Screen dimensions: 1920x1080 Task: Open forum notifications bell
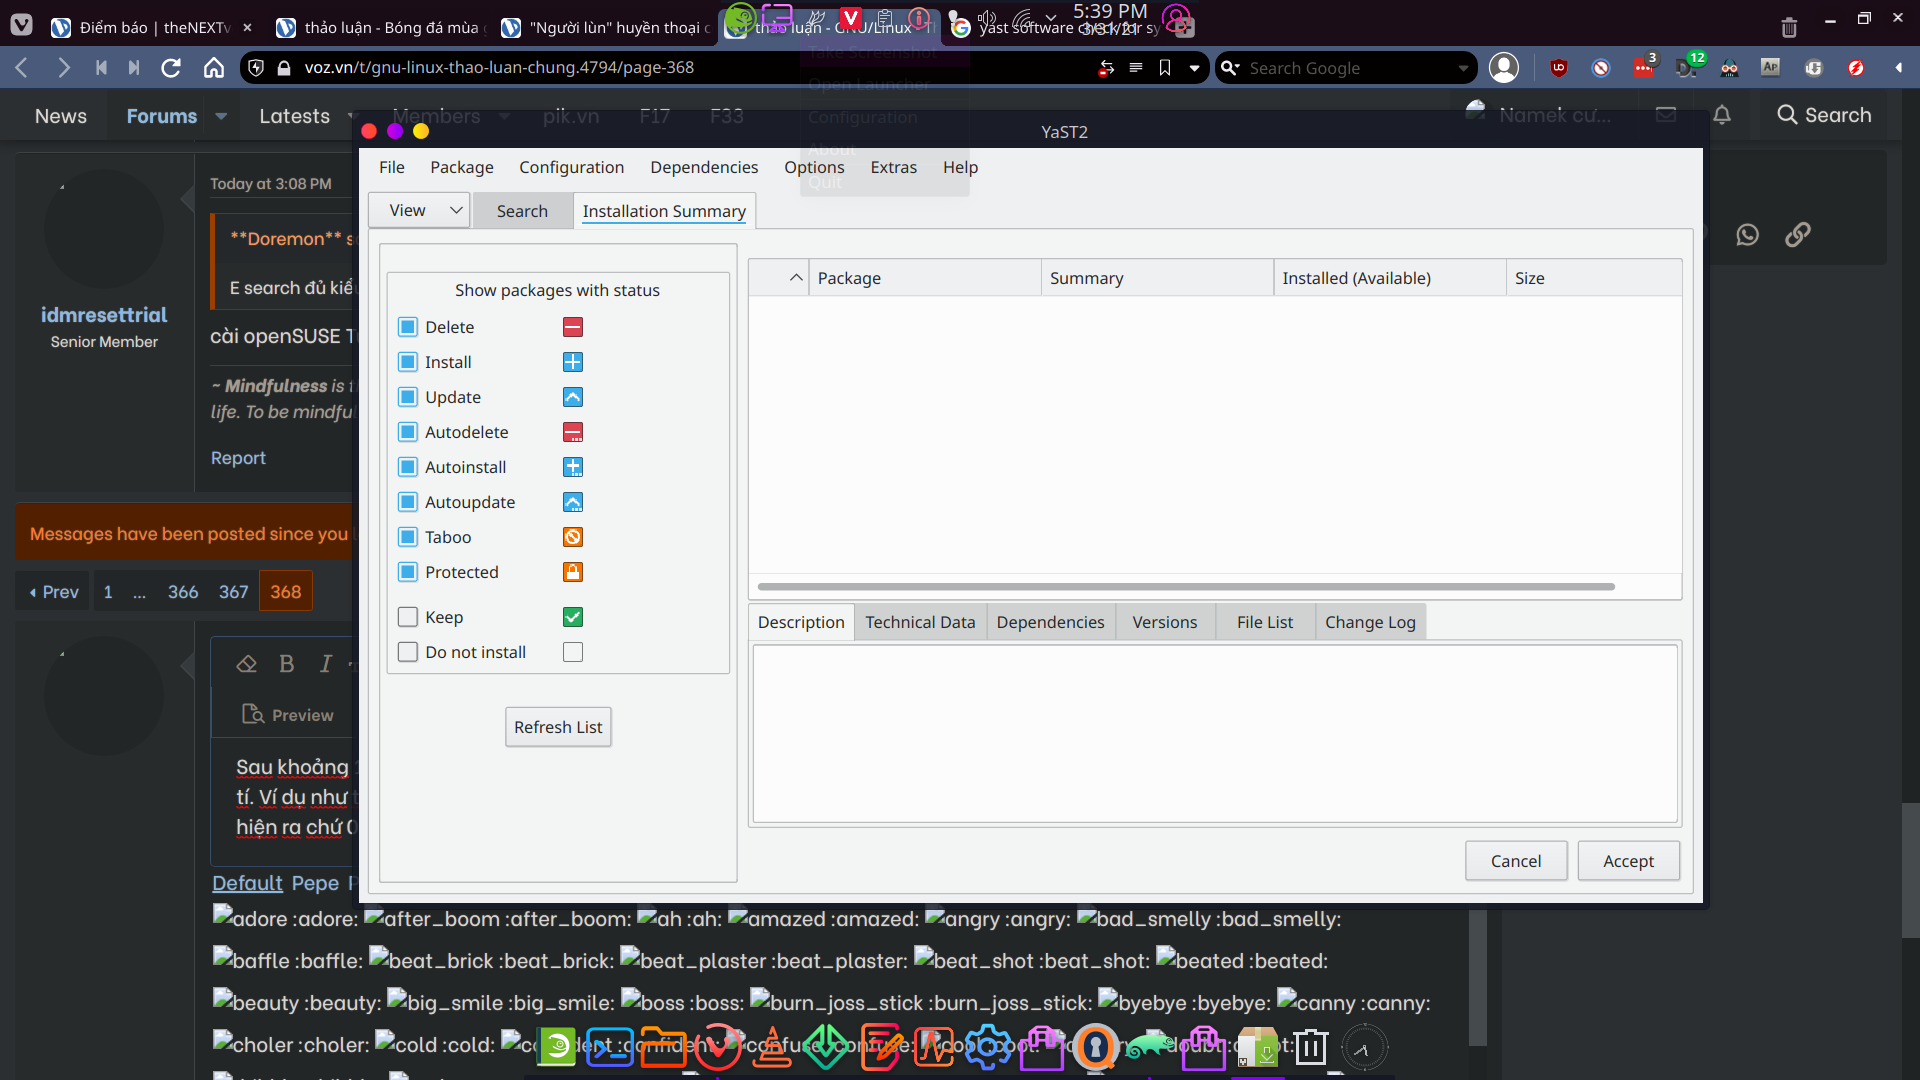1722,115
